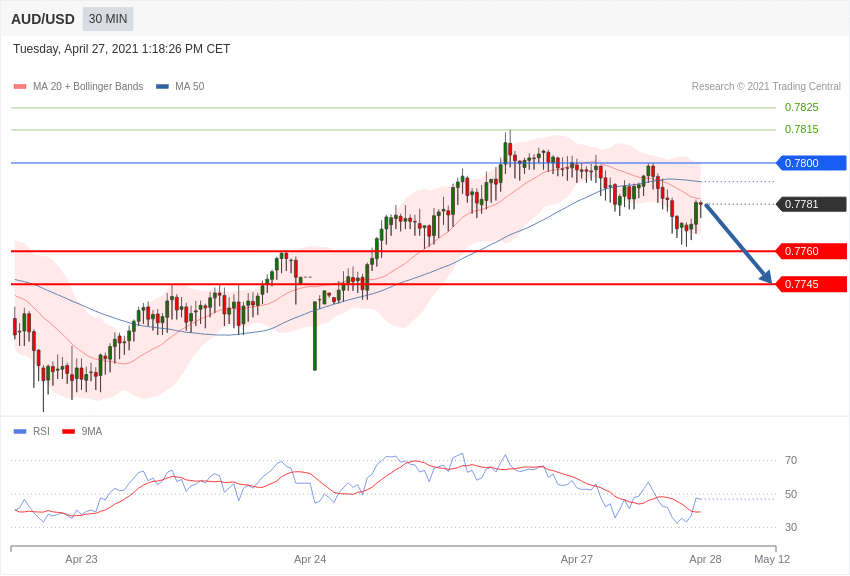Click the Apr 28 date axis label
The height and width of the screenshot is (576, 850).
[x=705, y=559]
